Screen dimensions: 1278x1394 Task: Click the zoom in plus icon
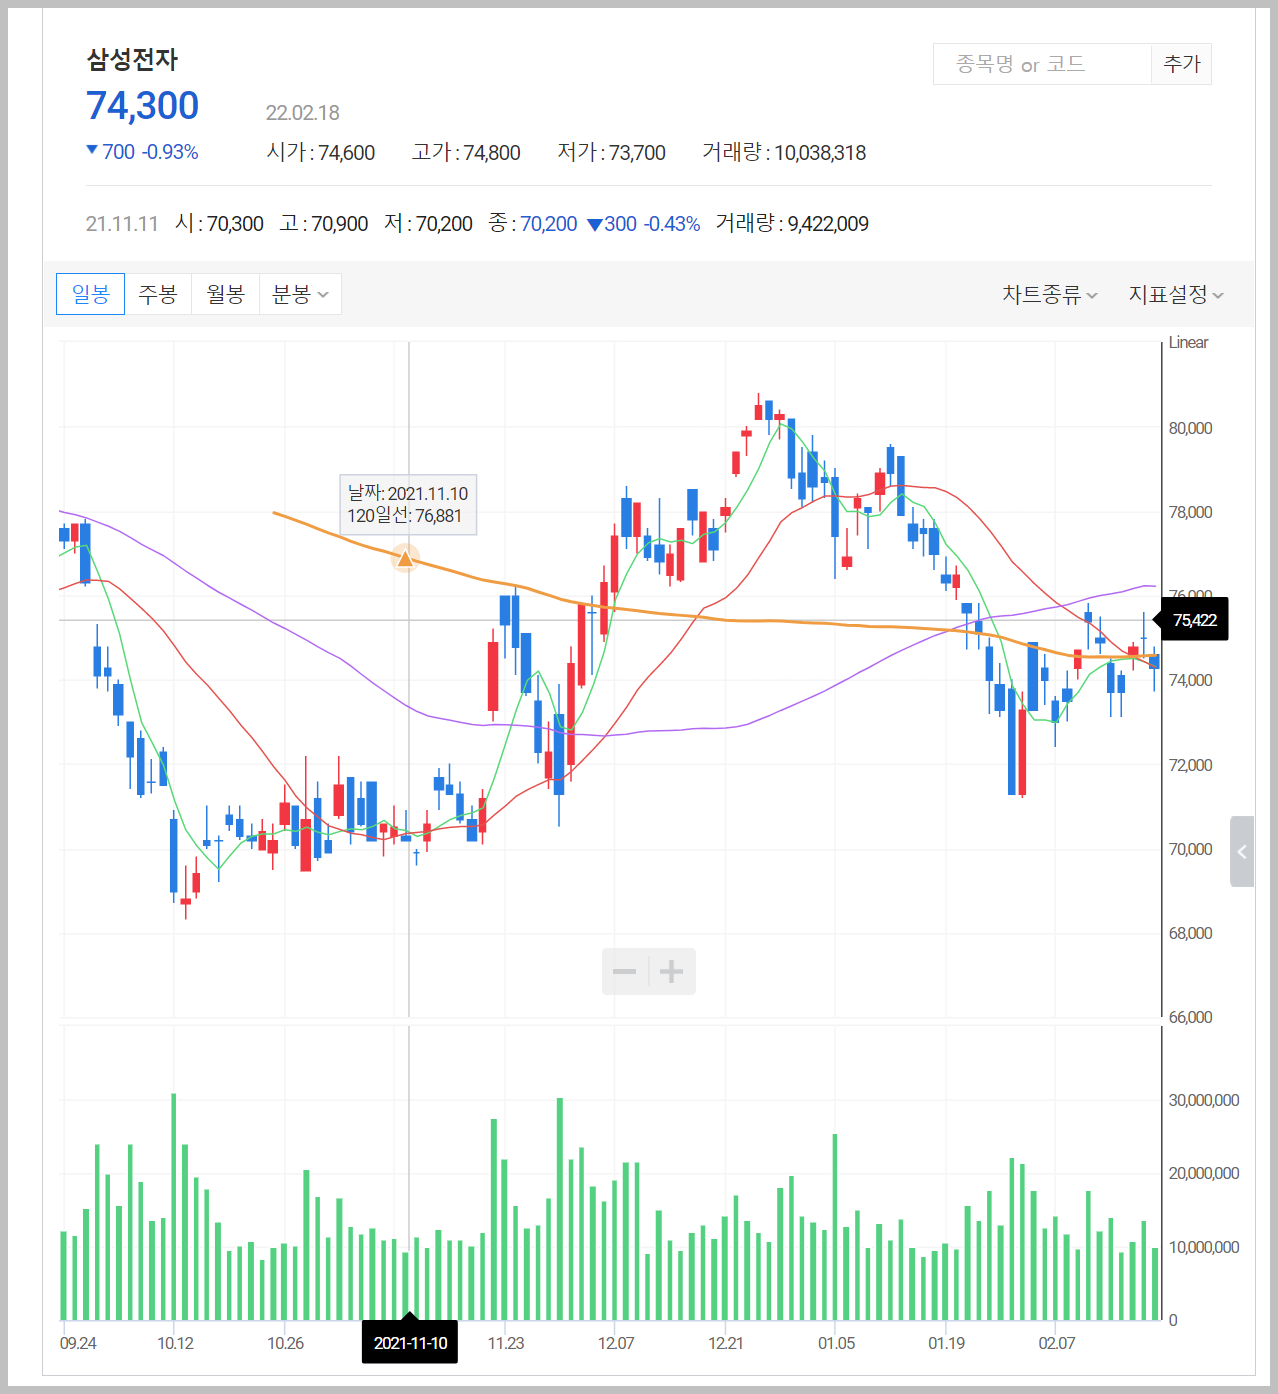point(672,971)
